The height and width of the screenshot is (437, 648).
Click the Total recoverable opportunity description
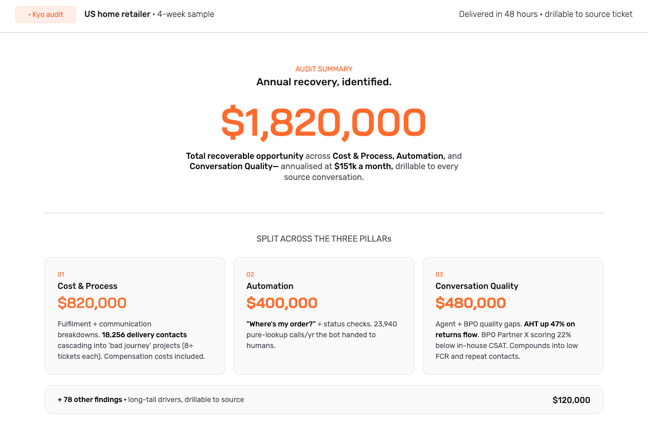324,166
